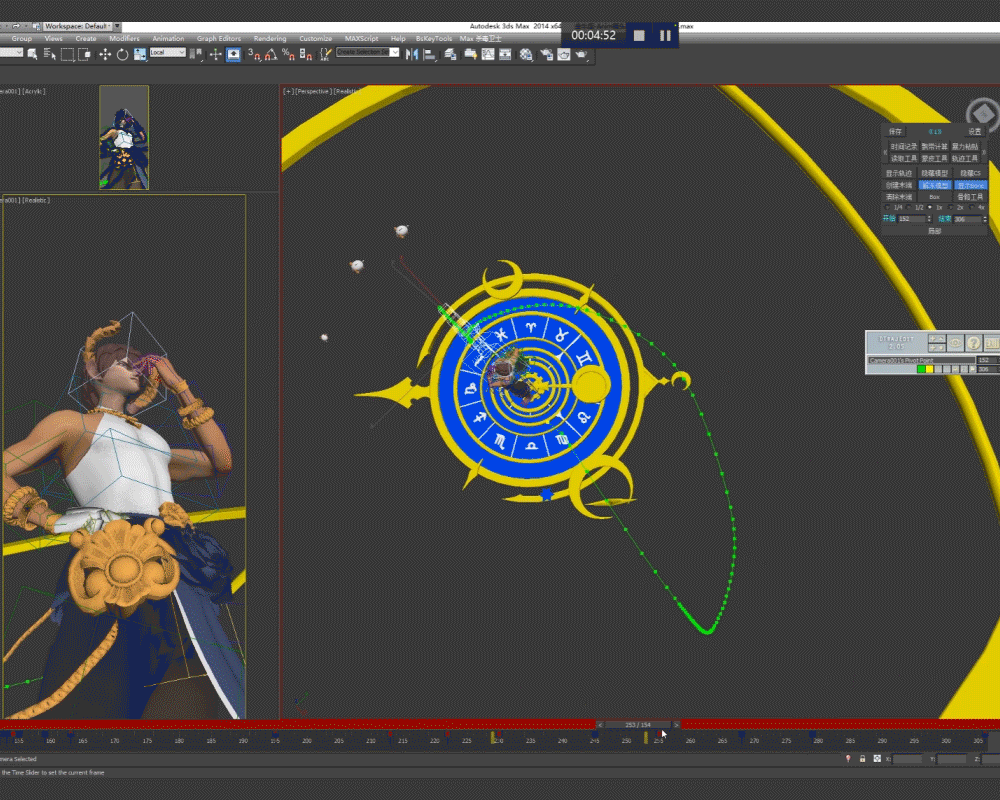Viewport: 1000px width, 800px height.
Task: Open the Rendered Frame Window
Action: (564, 55)
